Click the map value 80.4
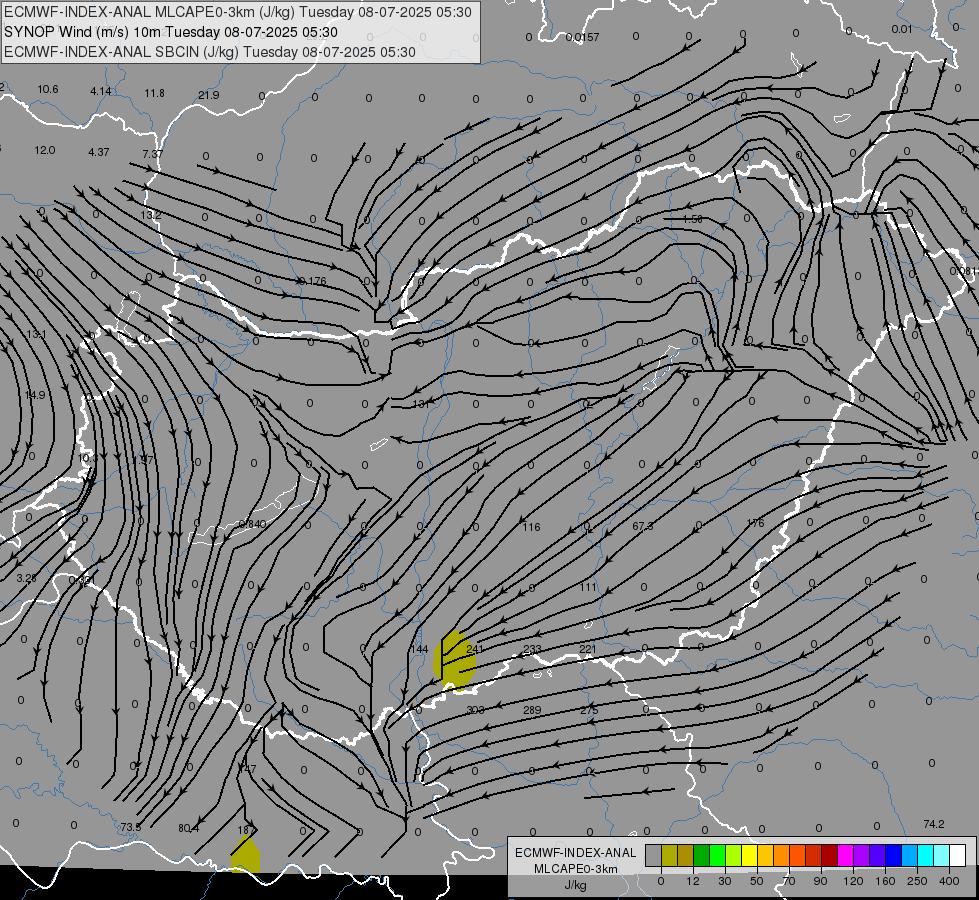The image size is (979, 900). pos(188,829)
